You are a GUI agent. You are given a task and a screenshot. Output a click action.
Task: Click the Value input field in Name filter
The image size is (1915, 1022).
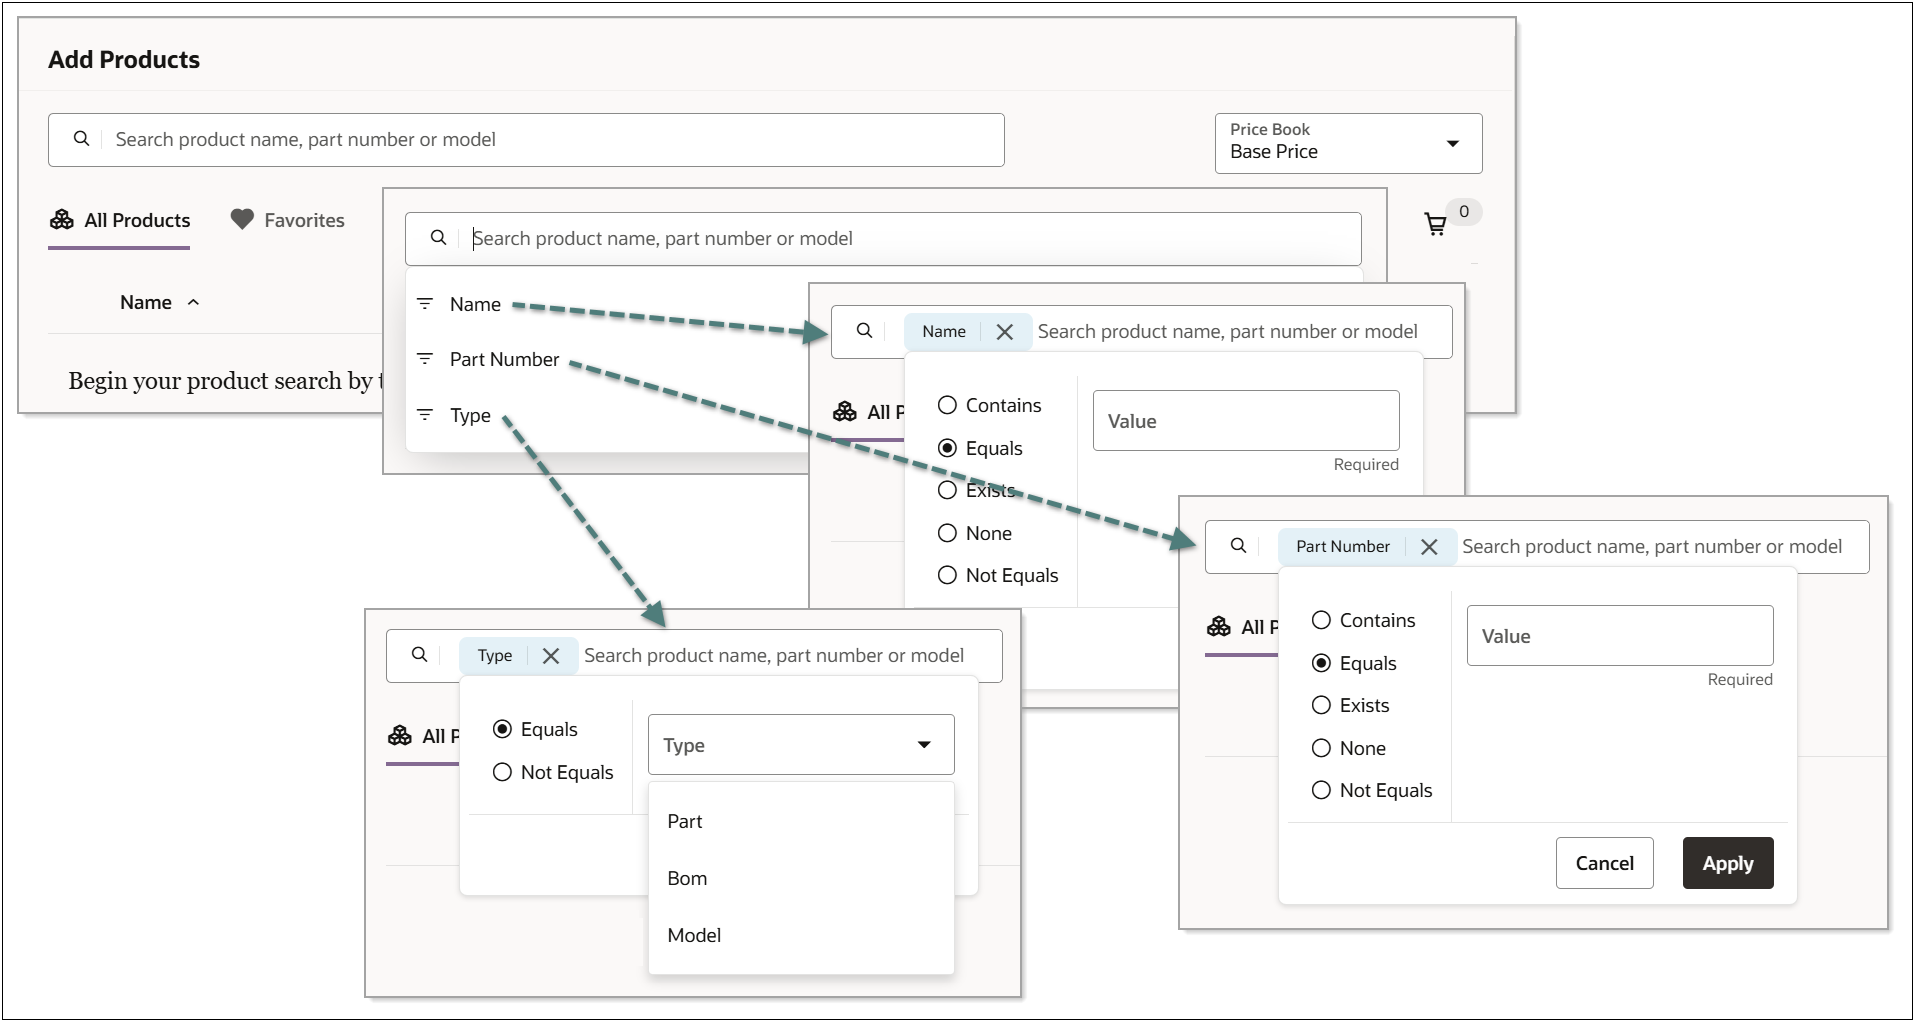pyautogui.click(x=1245, y=420)
